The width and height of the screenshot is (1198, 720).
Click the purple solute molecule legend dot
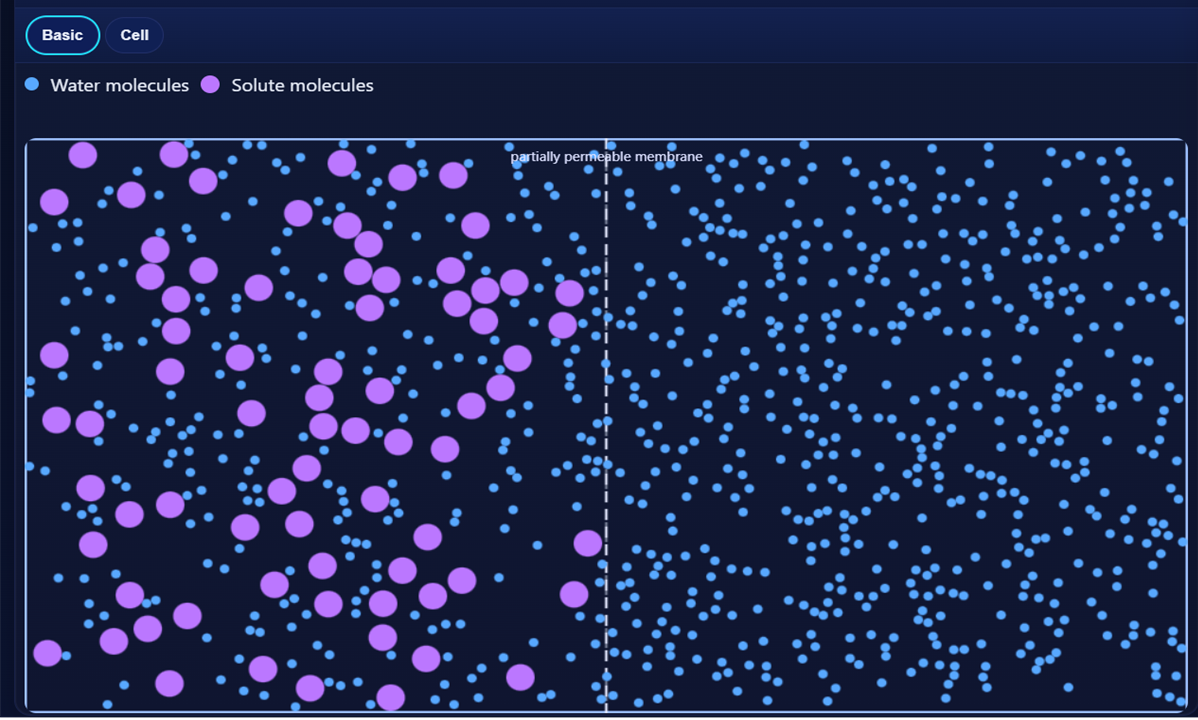(210, 85)
